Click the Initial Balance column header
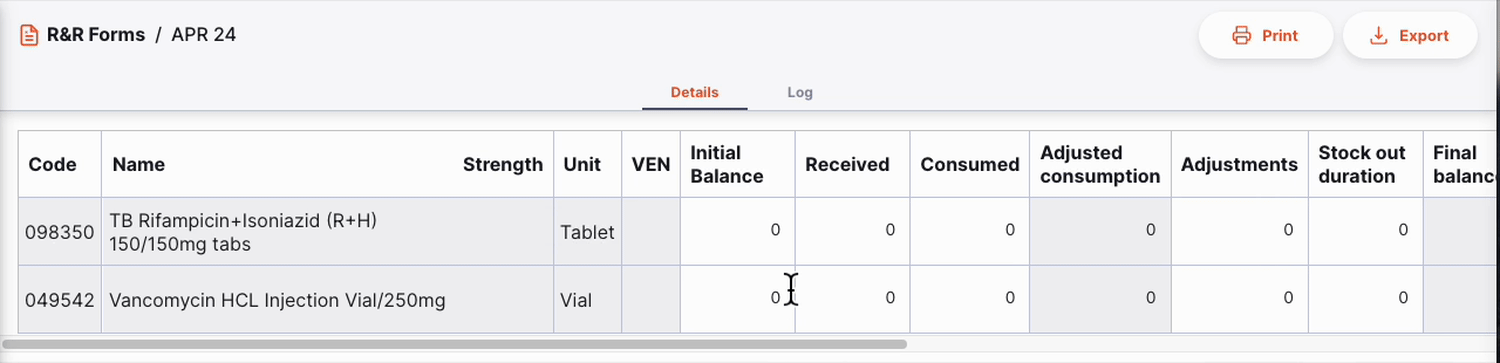Viewport: 1500px width, 363px height. [738, 164]
